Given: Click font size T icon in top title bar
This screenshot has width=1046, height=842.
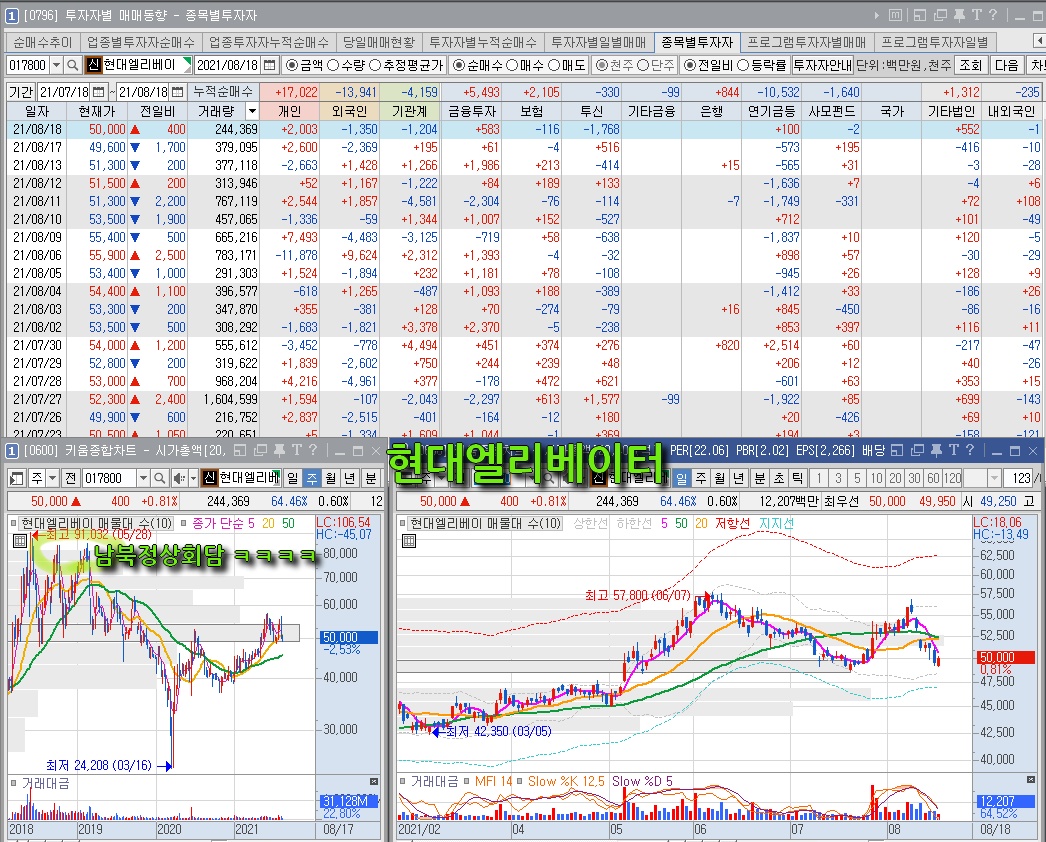Looking at the screenshot, I should pyautogui.click(x=977, y=15).
